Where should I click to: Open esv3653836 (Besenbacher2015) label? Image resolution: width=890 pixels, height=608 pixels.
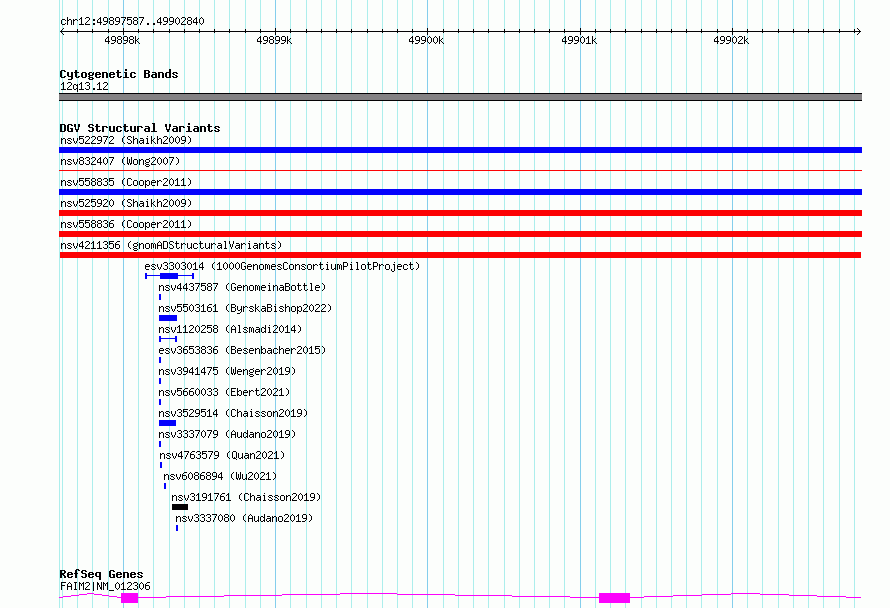(x=242, y=350)
